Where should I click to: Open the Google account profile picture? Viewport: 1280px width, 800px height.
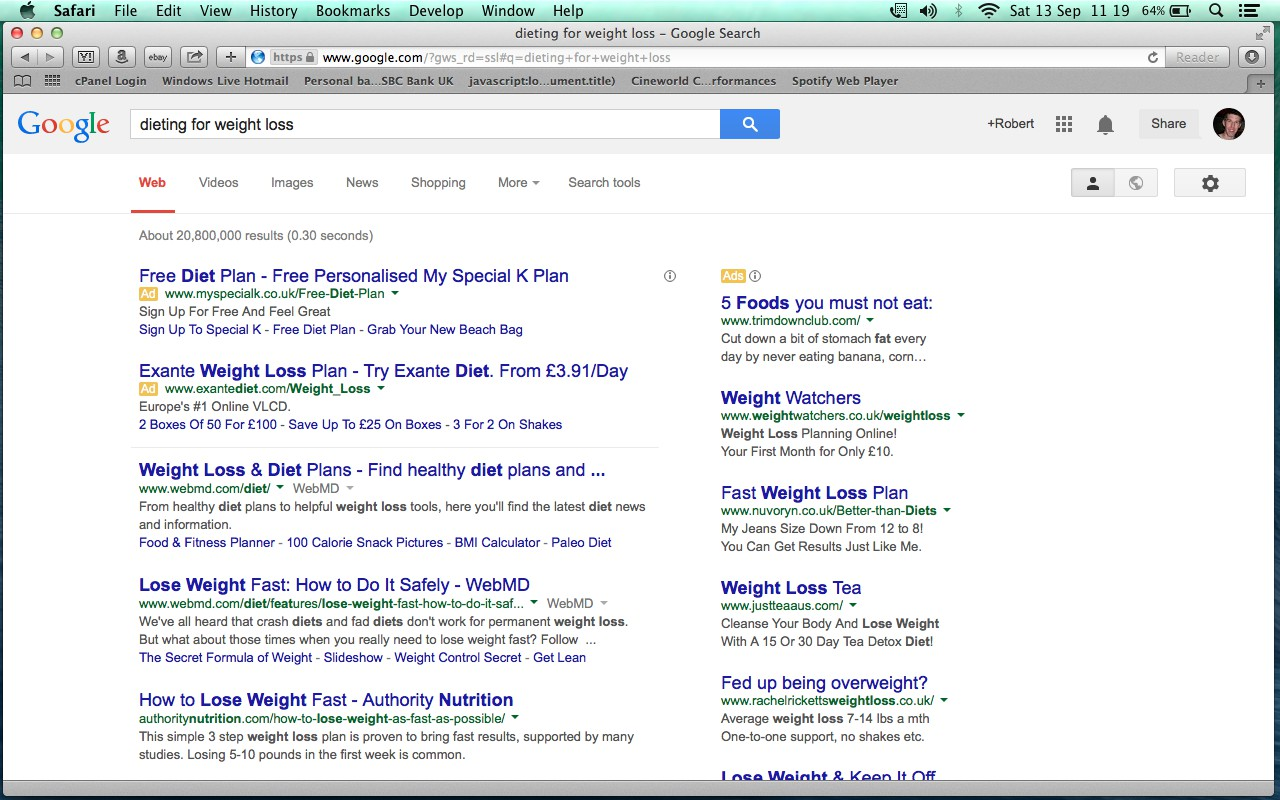click(x=1228, y=124)
